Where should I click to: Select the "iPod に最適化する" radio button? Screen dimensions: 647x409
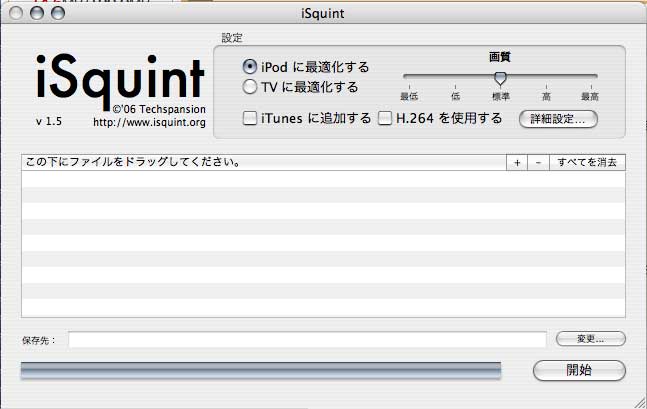pyautogui.click(x=250, y=67)
